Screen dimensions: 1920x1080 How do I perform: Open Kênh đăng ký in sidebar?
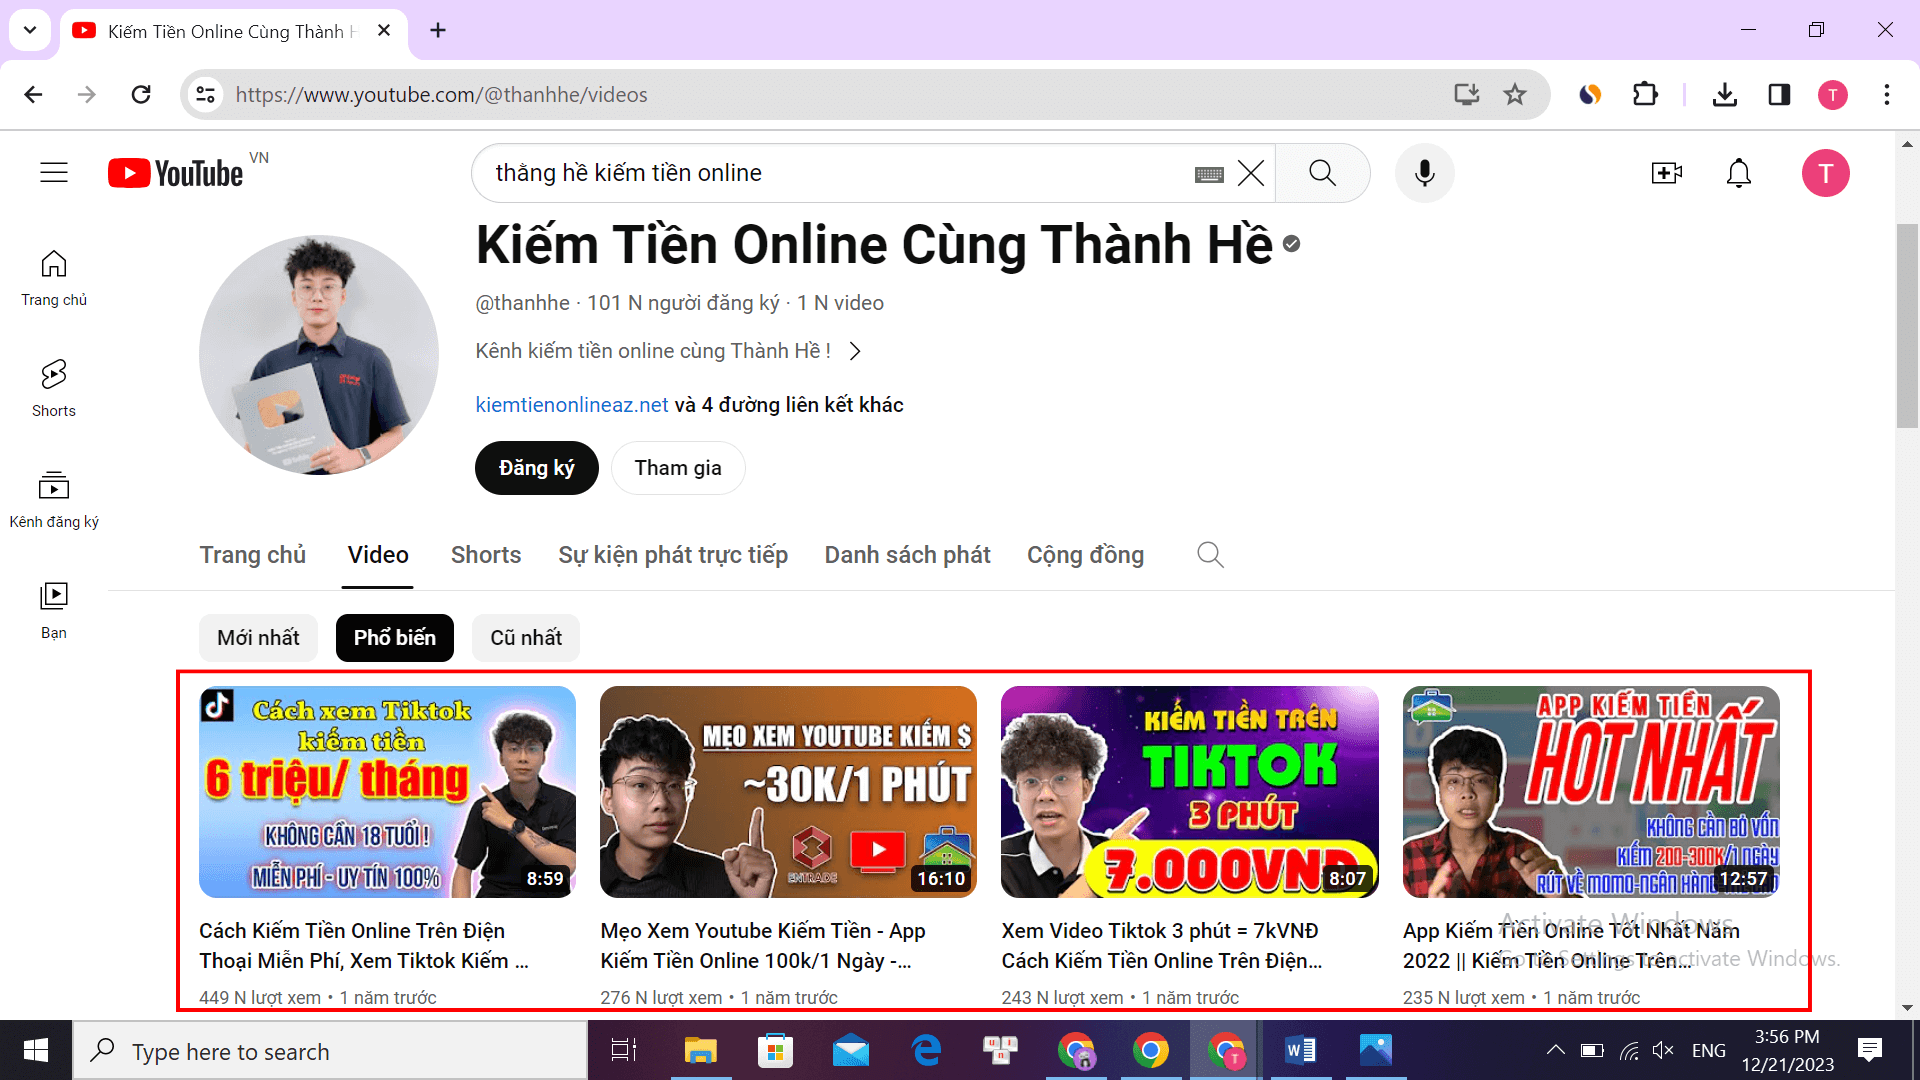pyautogui.click(x=54, y=500)
